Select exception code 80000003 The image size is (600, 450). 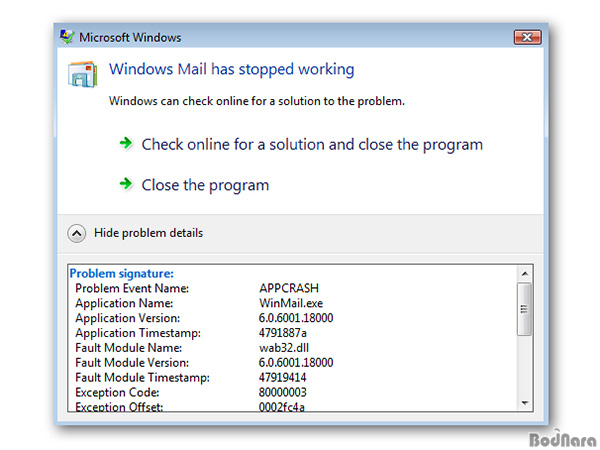282,392
